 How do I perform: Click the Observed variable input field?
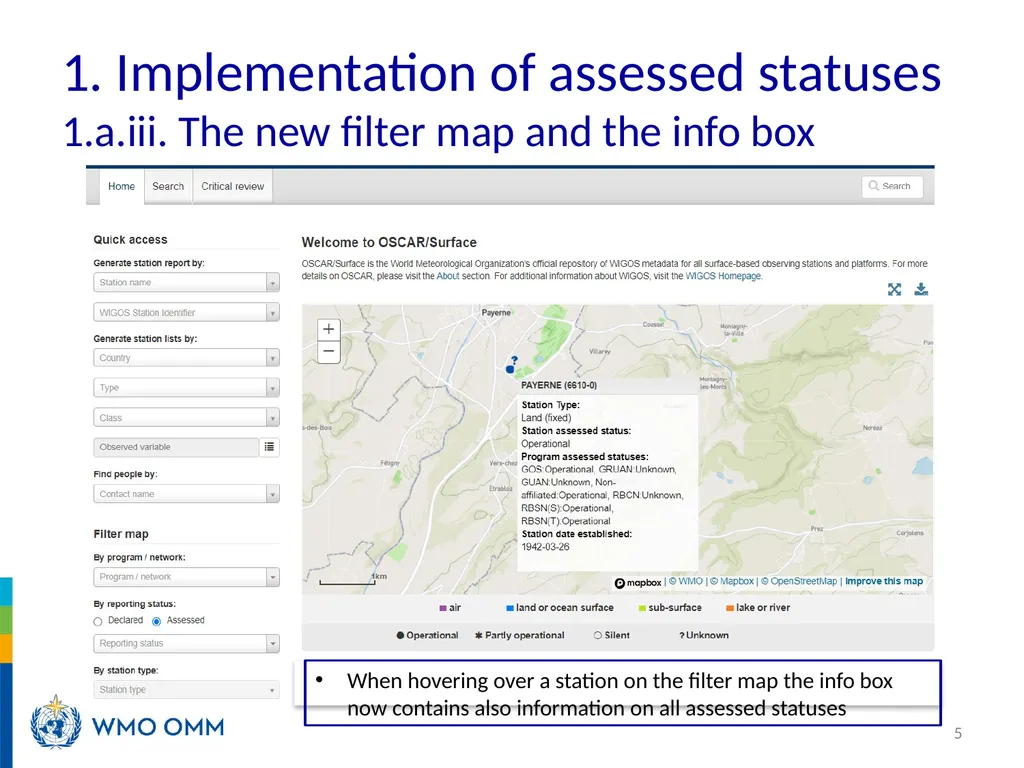pos(176,447)
